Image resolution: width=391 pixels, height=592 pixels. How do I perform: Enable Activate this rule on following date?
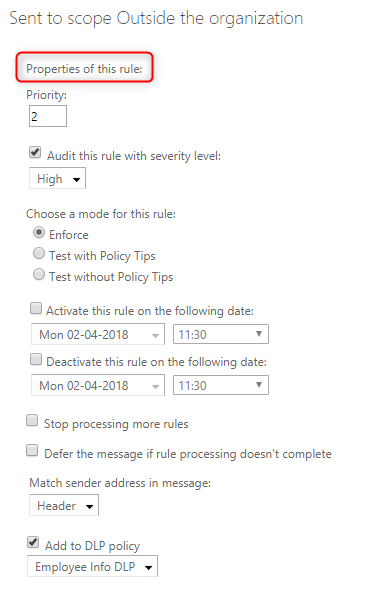36,308
